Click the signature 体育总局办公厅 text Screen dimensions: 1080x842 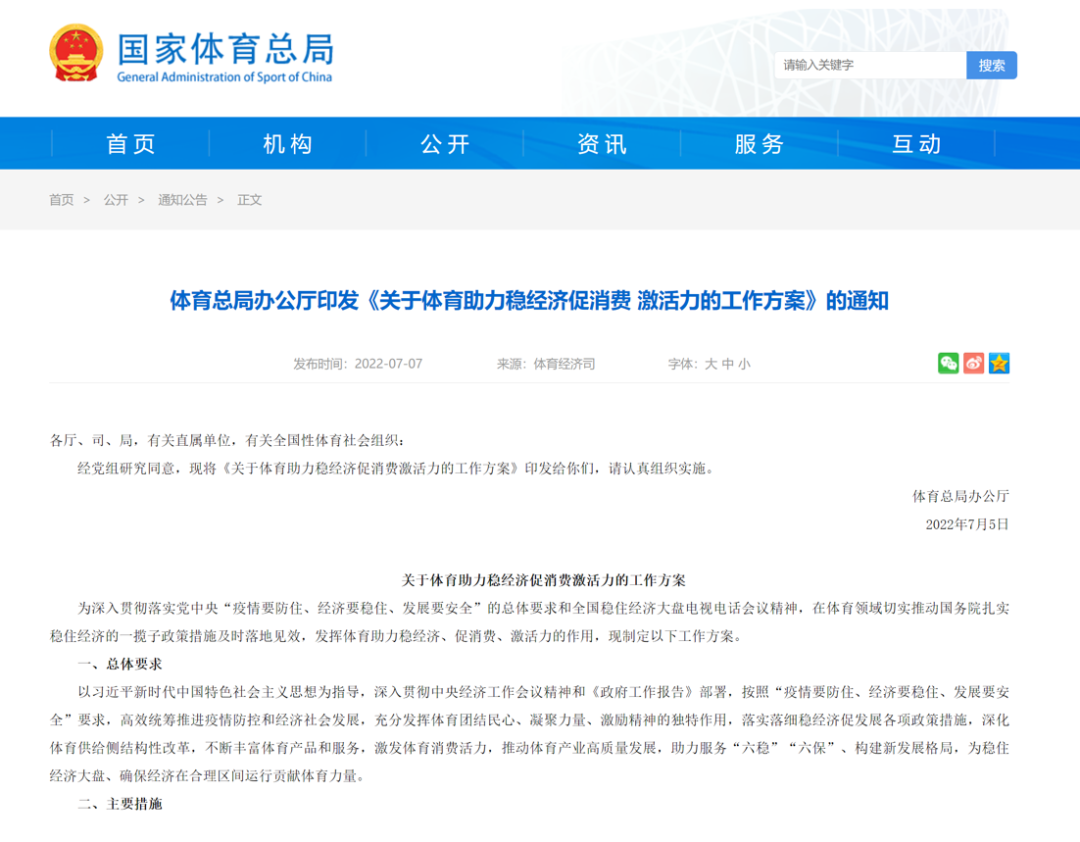960,496
